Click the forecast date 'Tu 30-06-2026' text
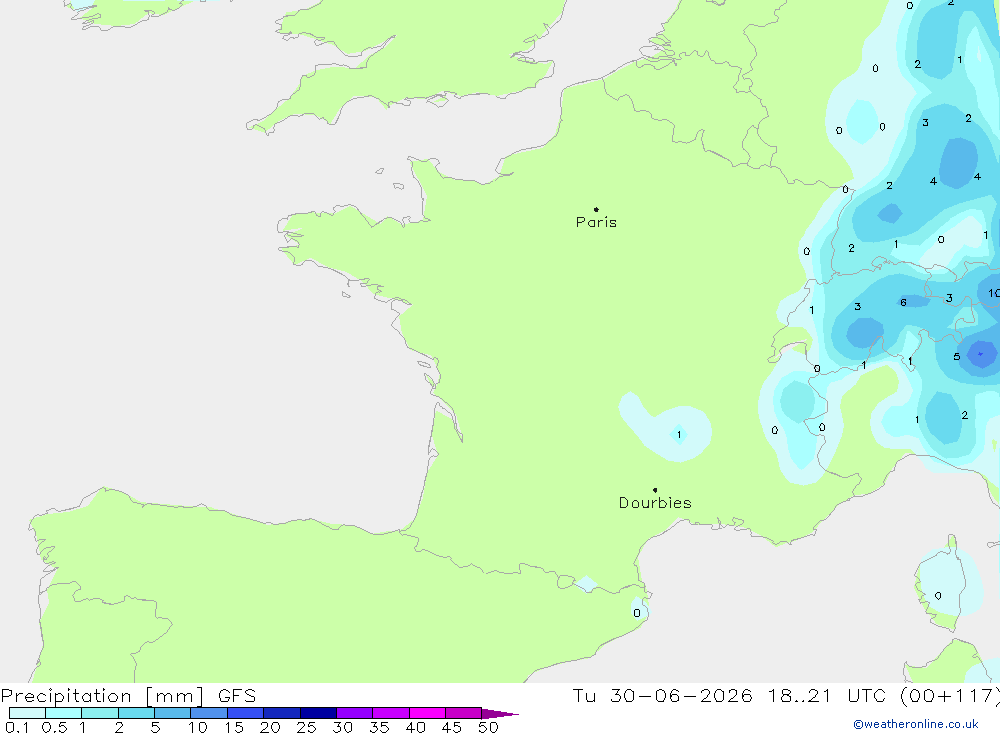This screenshot has width=1000, height=733. pos(662,696)
